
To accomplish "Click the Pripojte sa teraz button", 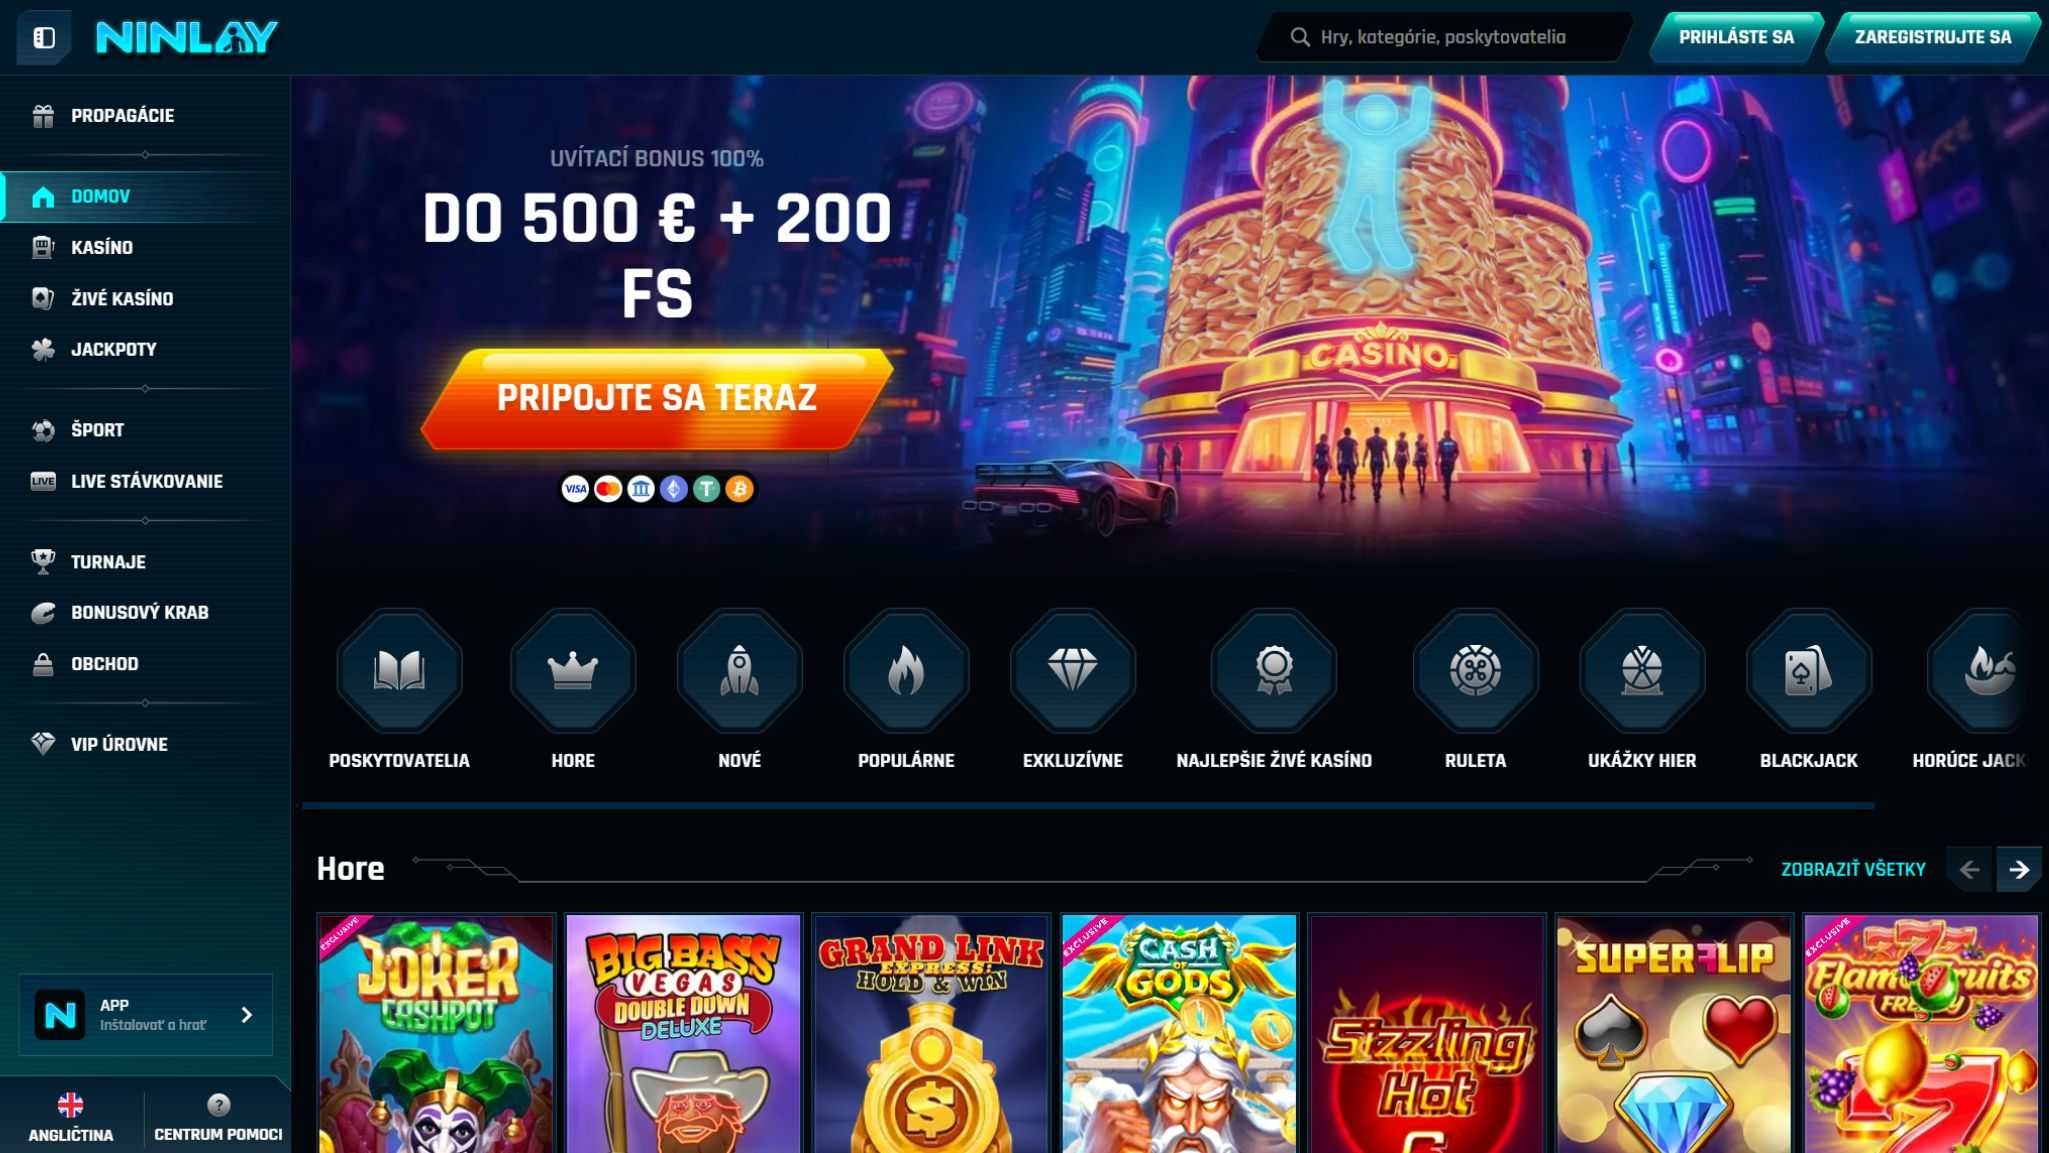I will (657, 398).
